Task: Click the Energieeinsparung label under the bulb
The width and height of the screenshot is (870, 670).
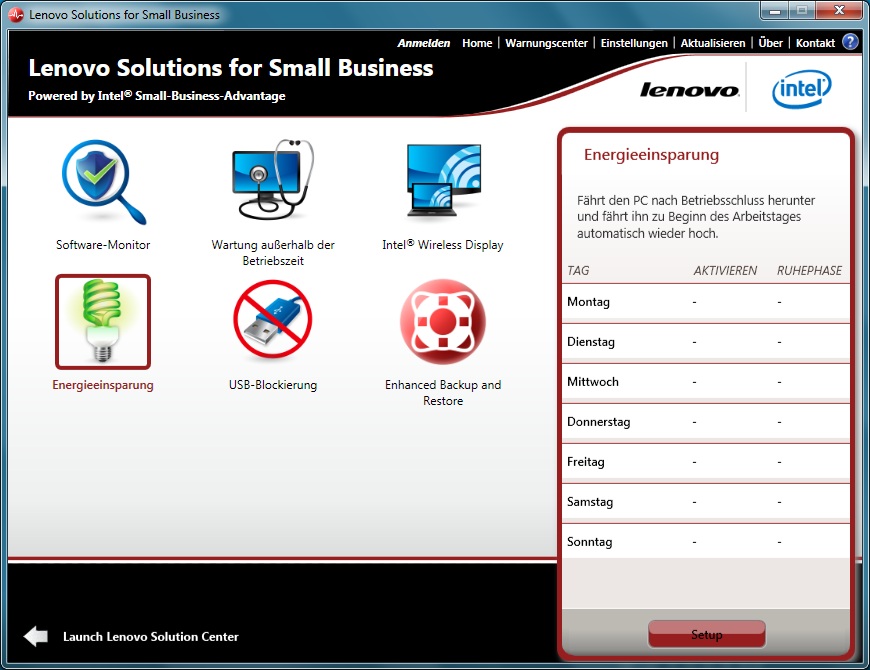Action: pos(103,385)
